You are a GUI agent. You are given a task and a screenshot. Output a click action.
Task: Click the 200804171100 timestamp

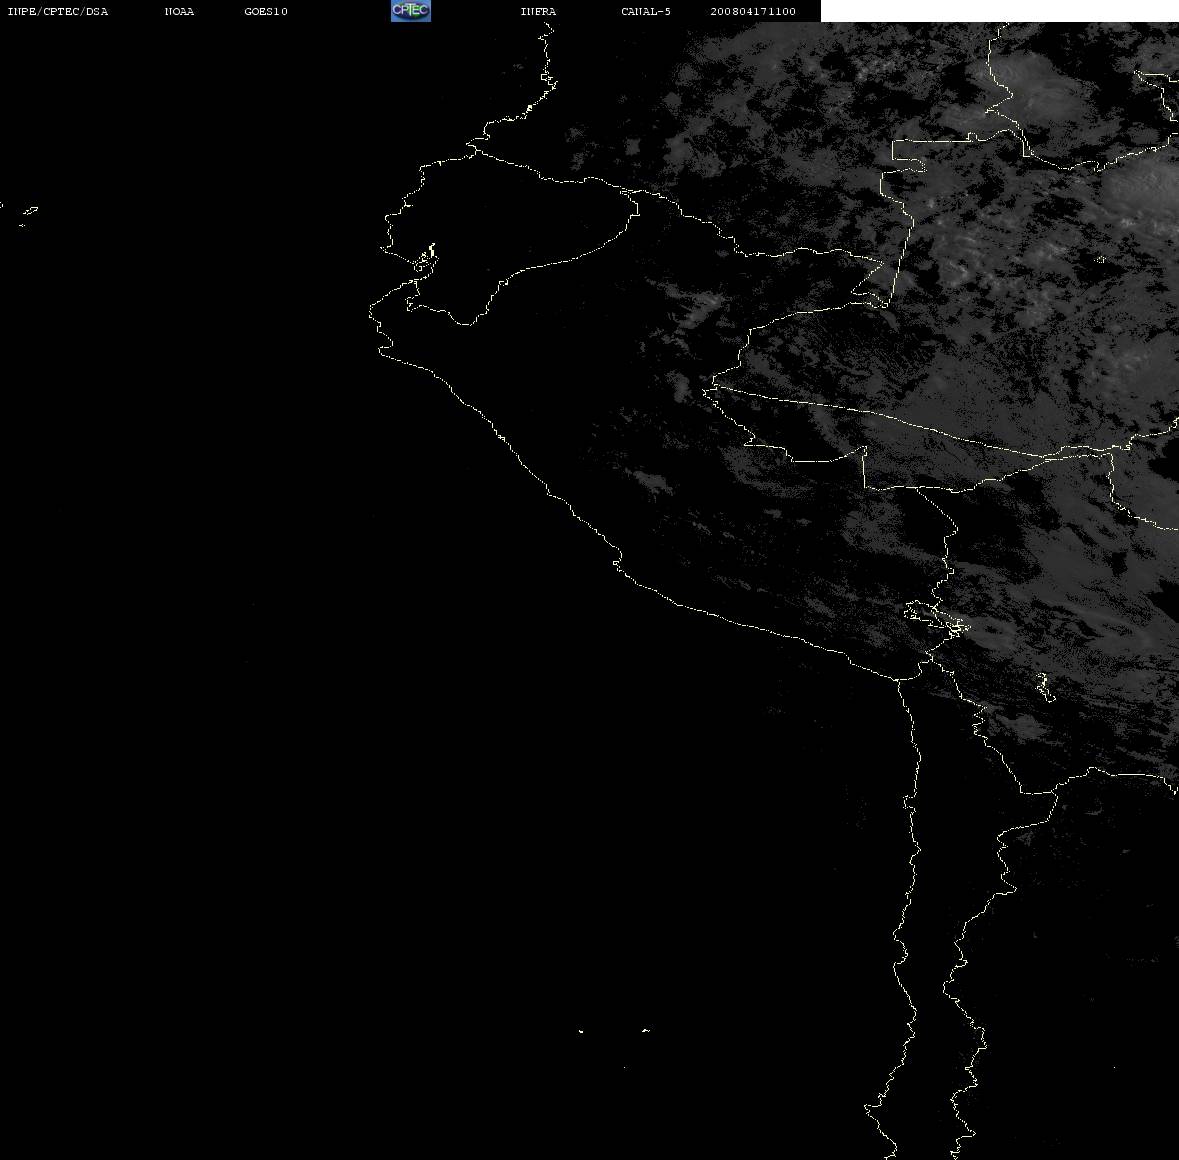coord(753,11)
